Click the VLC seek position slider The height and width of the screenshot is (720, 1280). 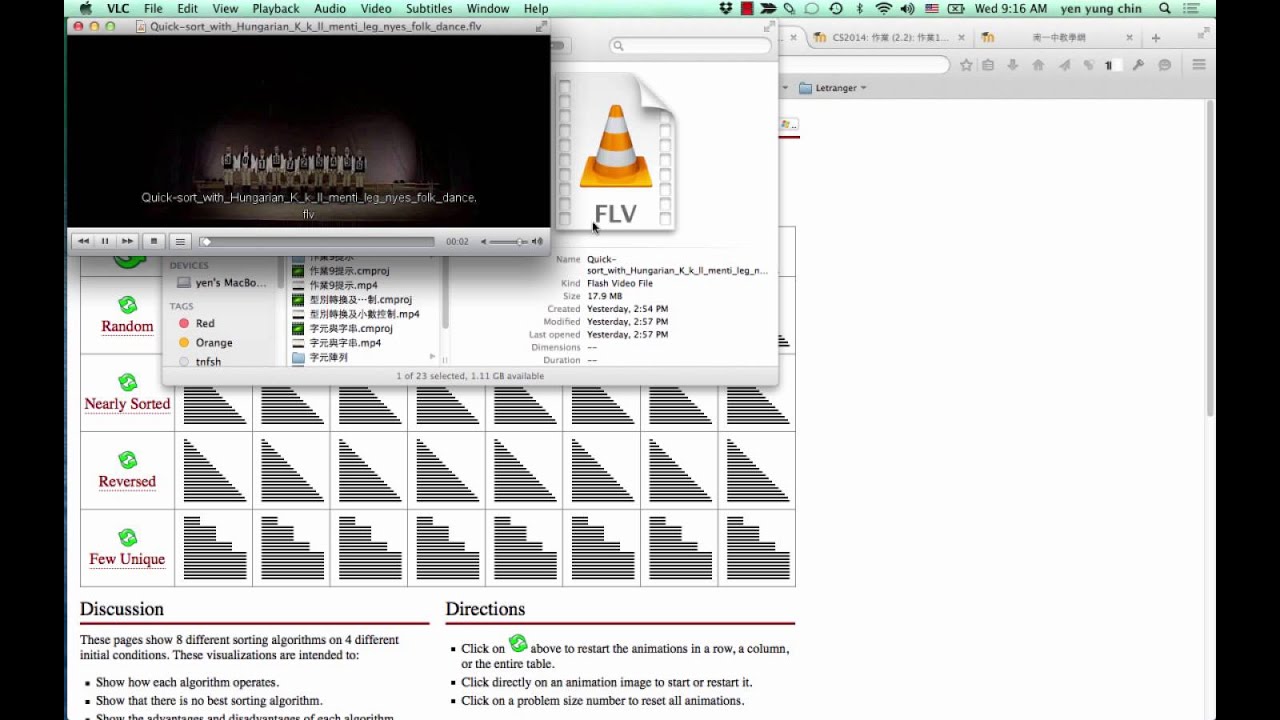point(318,241)
